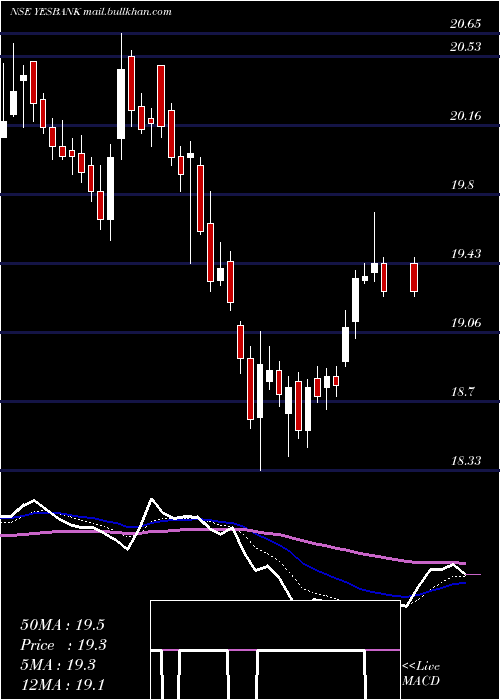Click the 12MA : 19.1 readout
The width and height of the screenshot is (500, 700).
[62, 685]
